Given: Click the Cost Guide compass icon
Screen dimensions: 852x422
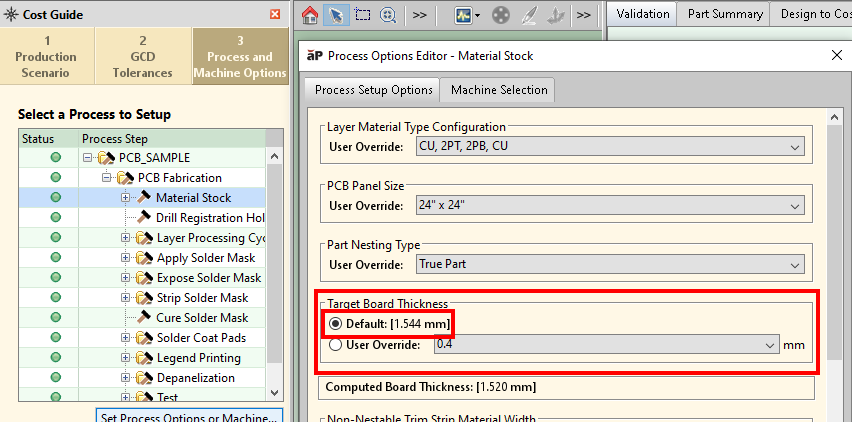Looking at the screenshot, I should pos(10,15).
